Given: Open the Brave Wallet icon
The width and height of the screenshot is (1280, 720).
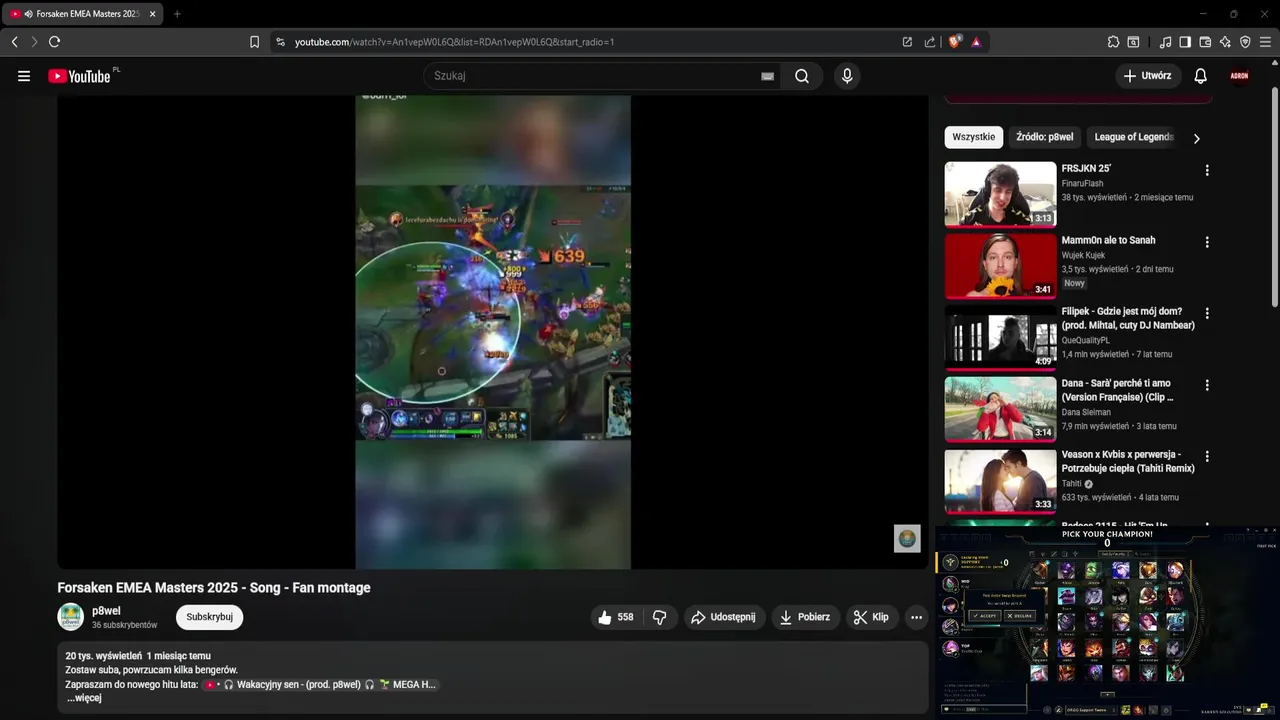Looking at the screenshot, I should coord(1205,42).
